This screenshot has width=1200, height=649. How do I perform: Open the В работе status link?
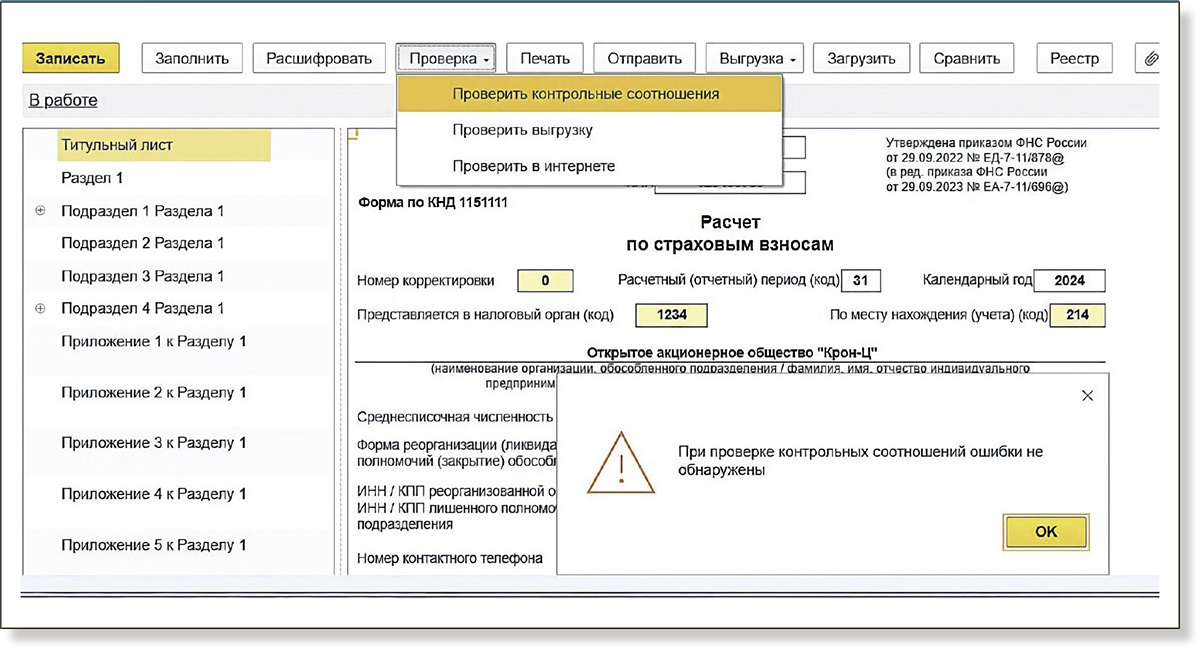62,100
